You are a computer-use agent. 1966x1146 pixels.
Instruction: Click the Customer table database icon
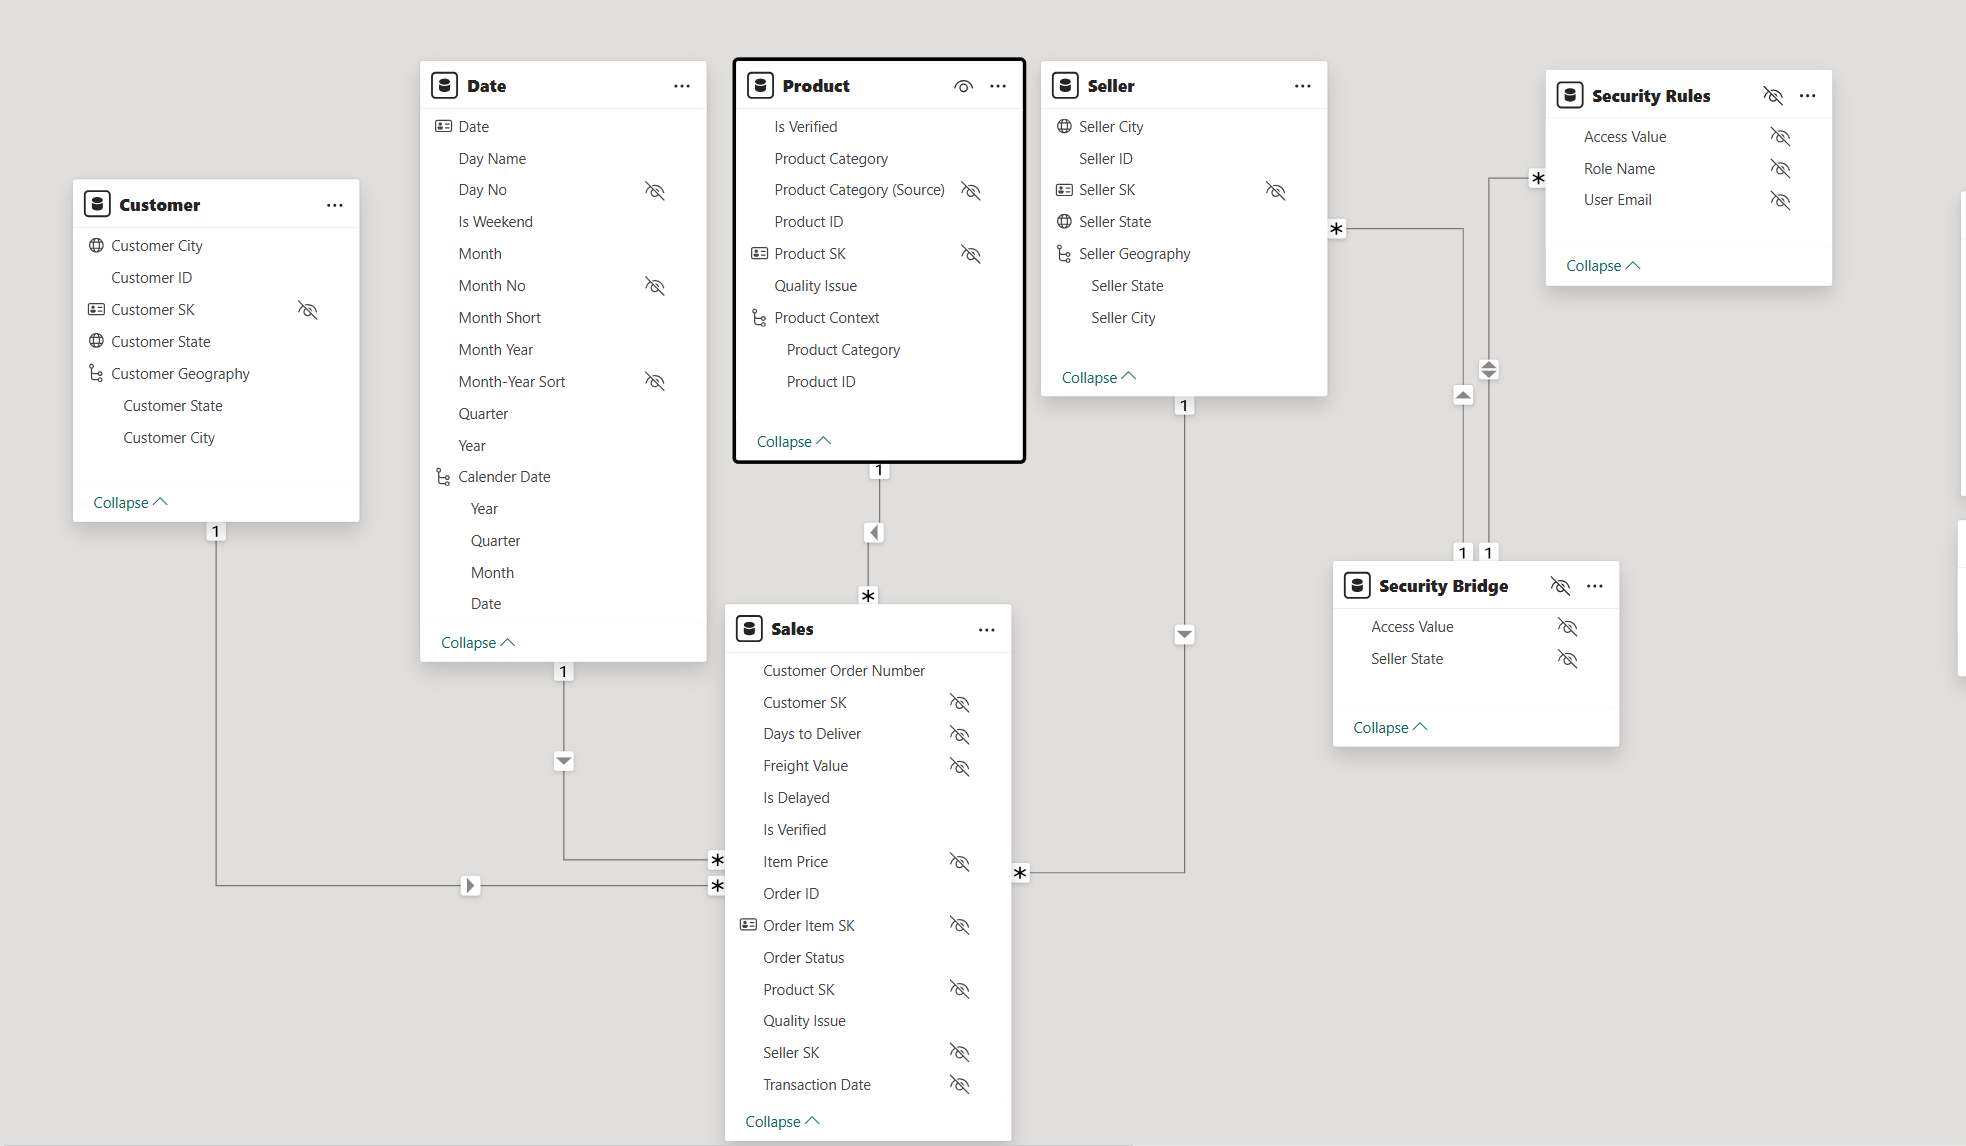(x=97, y=205)
